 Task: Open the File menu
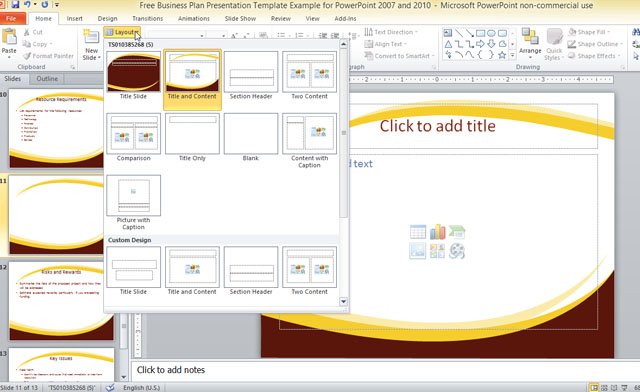click(12, 18)
